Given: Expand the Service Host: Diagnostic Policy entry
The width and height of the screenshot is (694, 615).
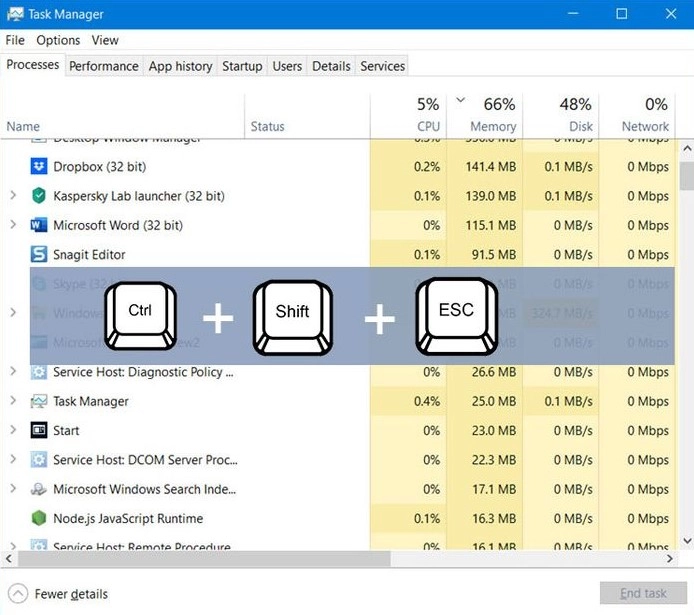Looking at the screenshot, I should pos(13,372).
